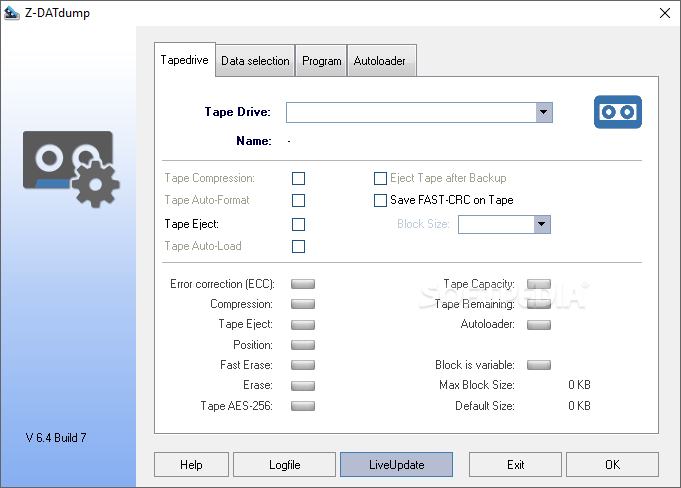Click the tape-with-gear logo in sidebar

coord(71,169)
